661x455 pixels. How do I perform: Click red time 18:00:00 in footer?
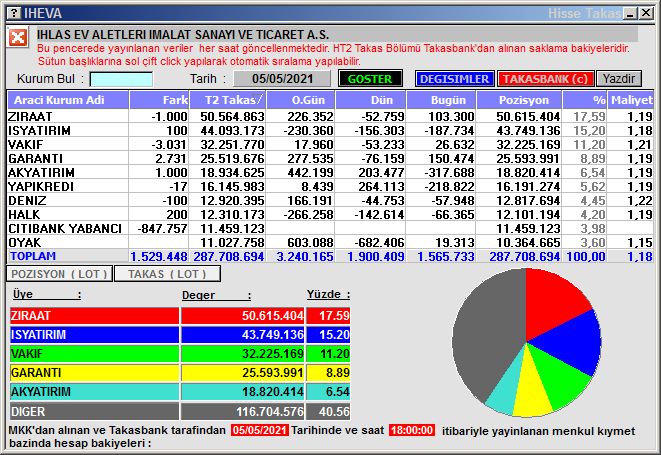[412, 430]
